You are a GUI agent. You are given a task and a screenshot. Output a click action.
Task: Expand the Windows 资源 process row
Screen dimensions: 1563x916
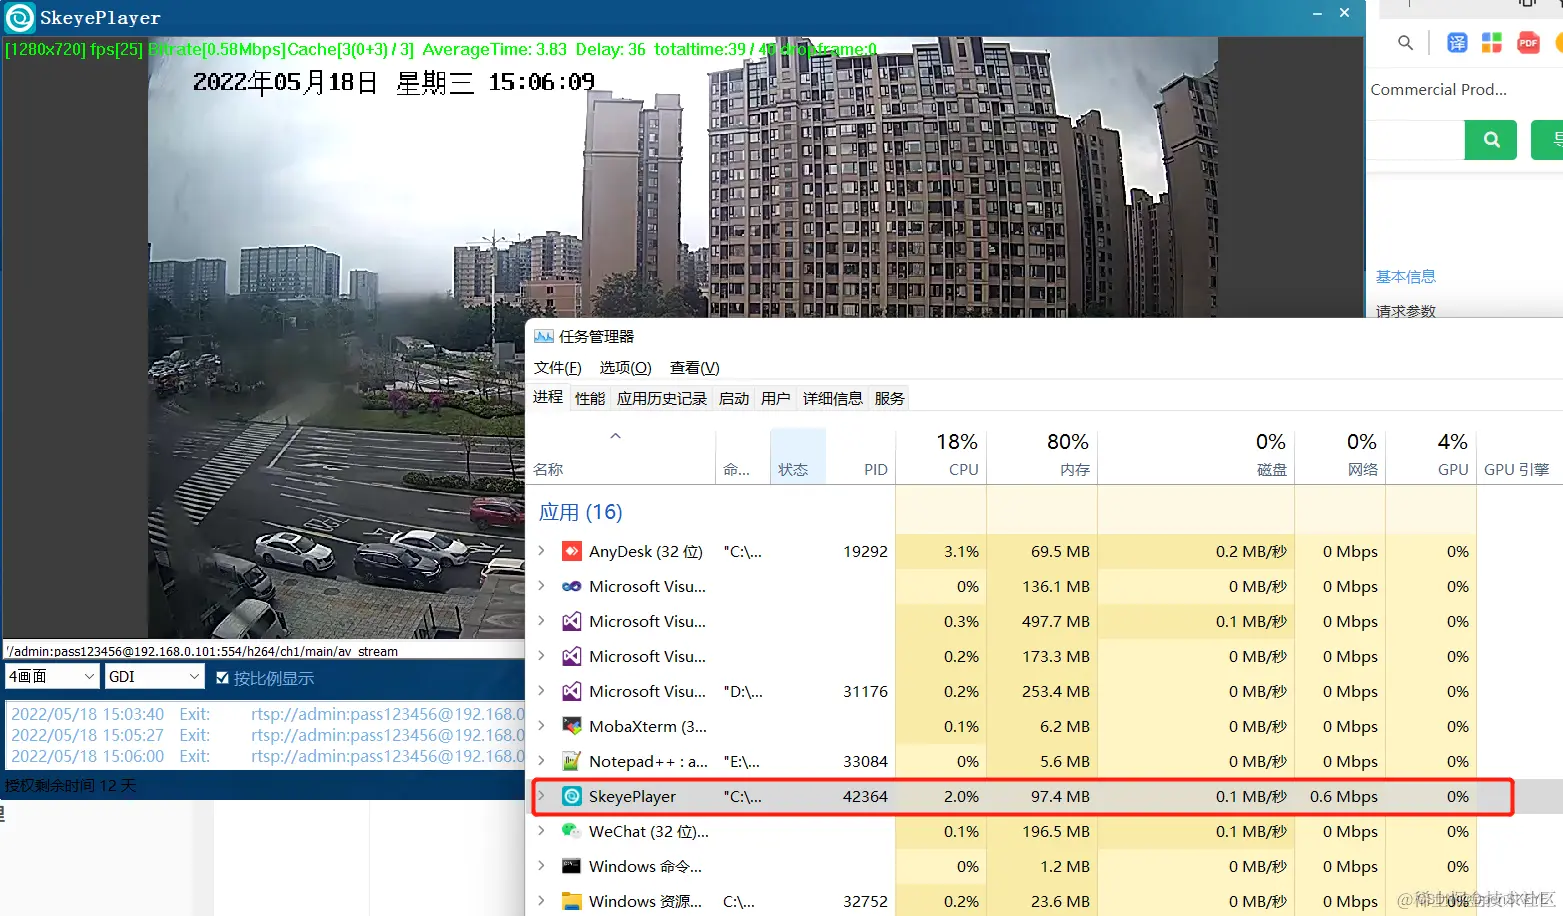[541, 901]
